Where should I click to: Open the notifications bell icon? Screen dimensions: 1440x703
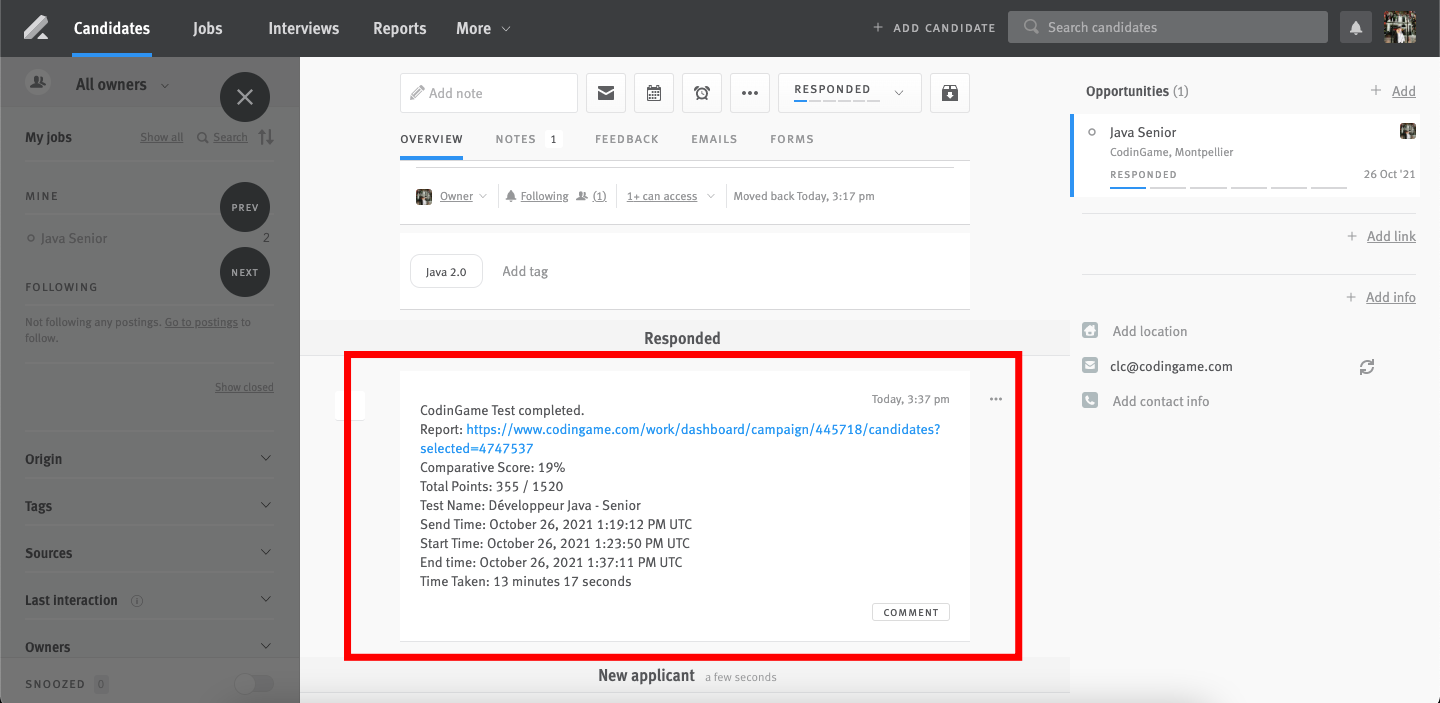click(x=1356, y=28)
